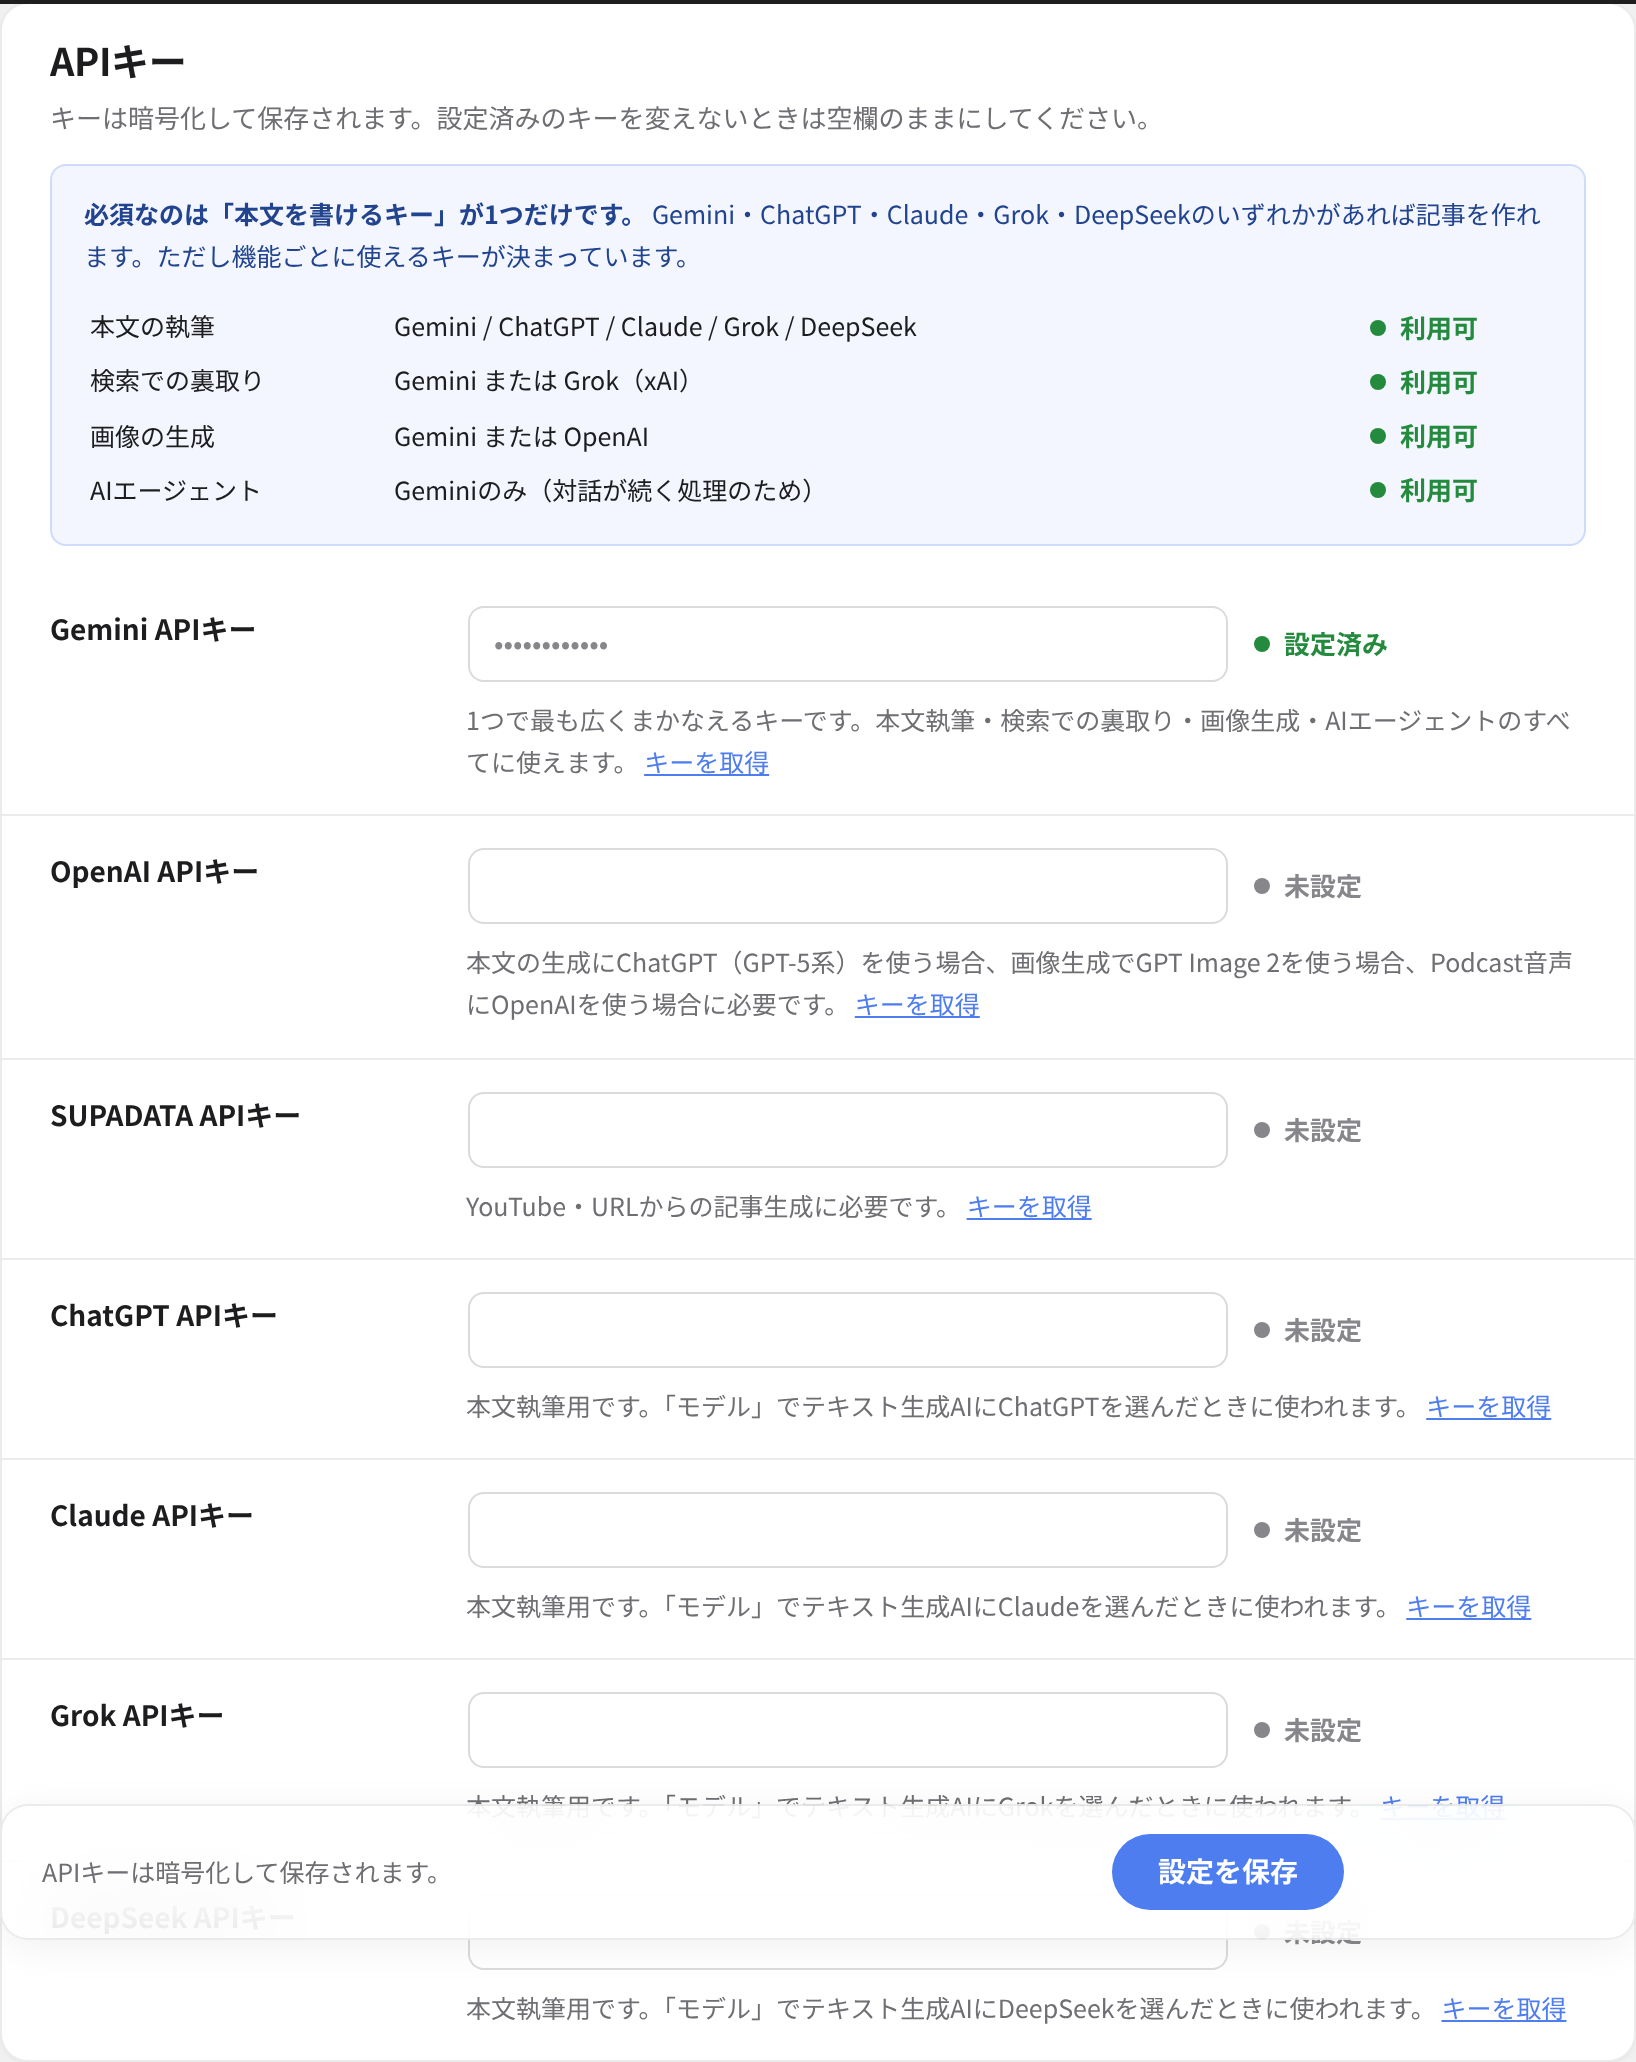
Task: Click the AIエージェント row label
Action: click(x=175, y=491)
